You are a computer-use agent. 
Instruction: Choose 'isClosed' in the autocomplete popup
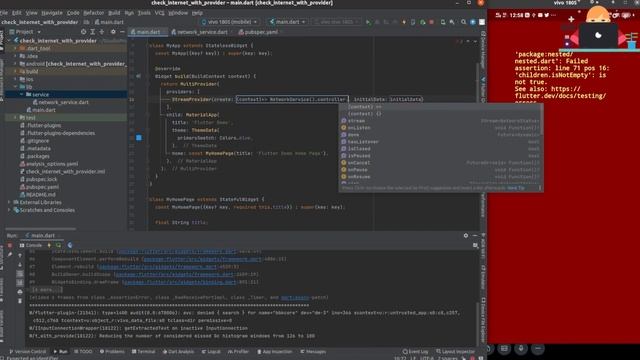tap(440, 149)
